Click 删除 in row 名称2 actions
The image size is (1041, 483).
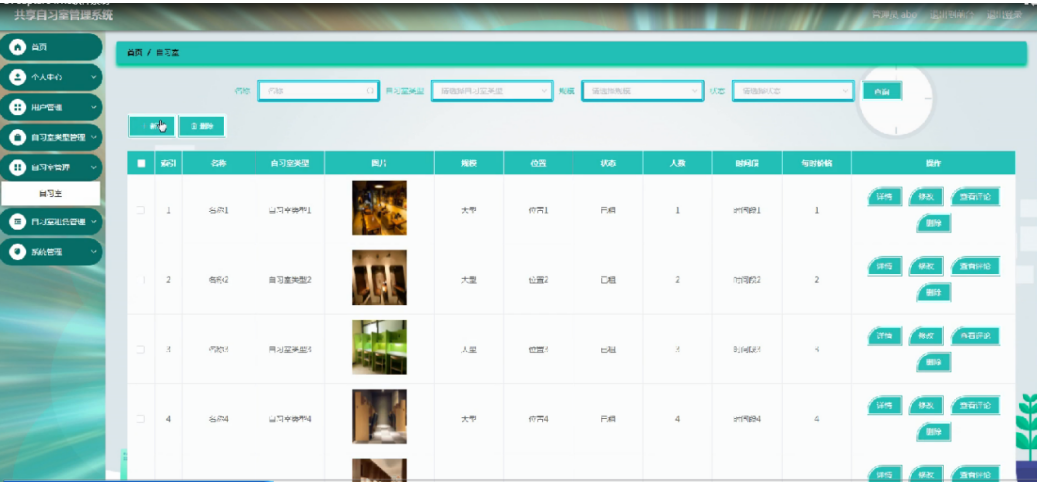coord(933,293)
